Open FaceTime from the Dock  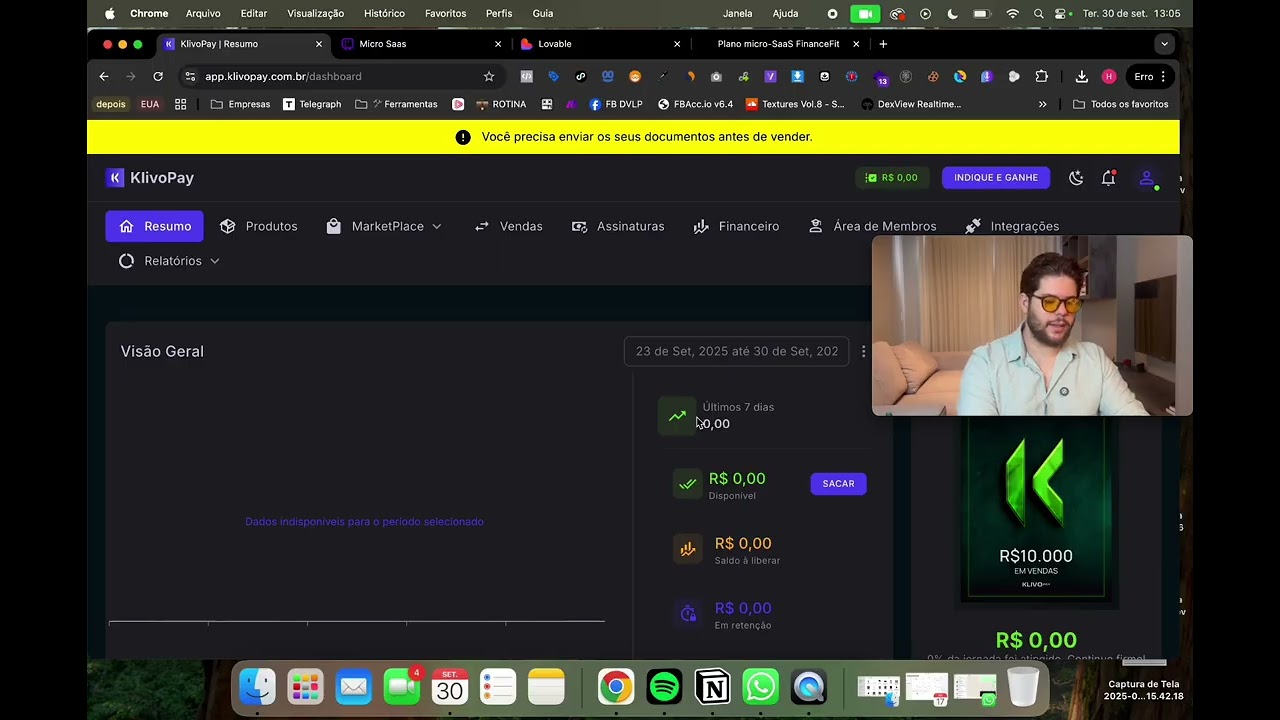[402, 687]
